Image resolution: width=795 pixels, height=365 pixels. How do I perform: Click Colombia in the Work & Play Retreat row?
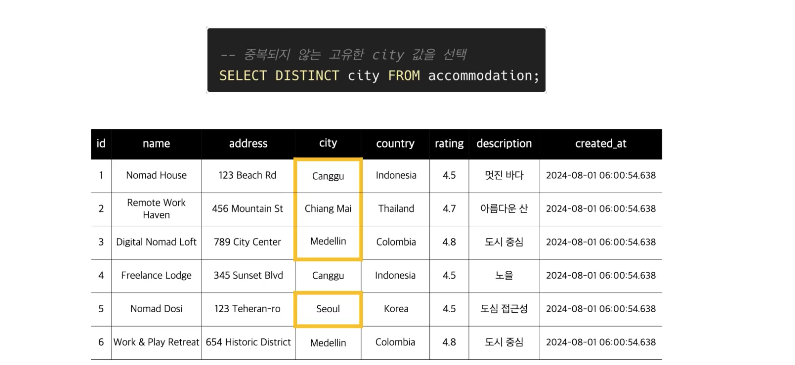(x=395, y=342)
